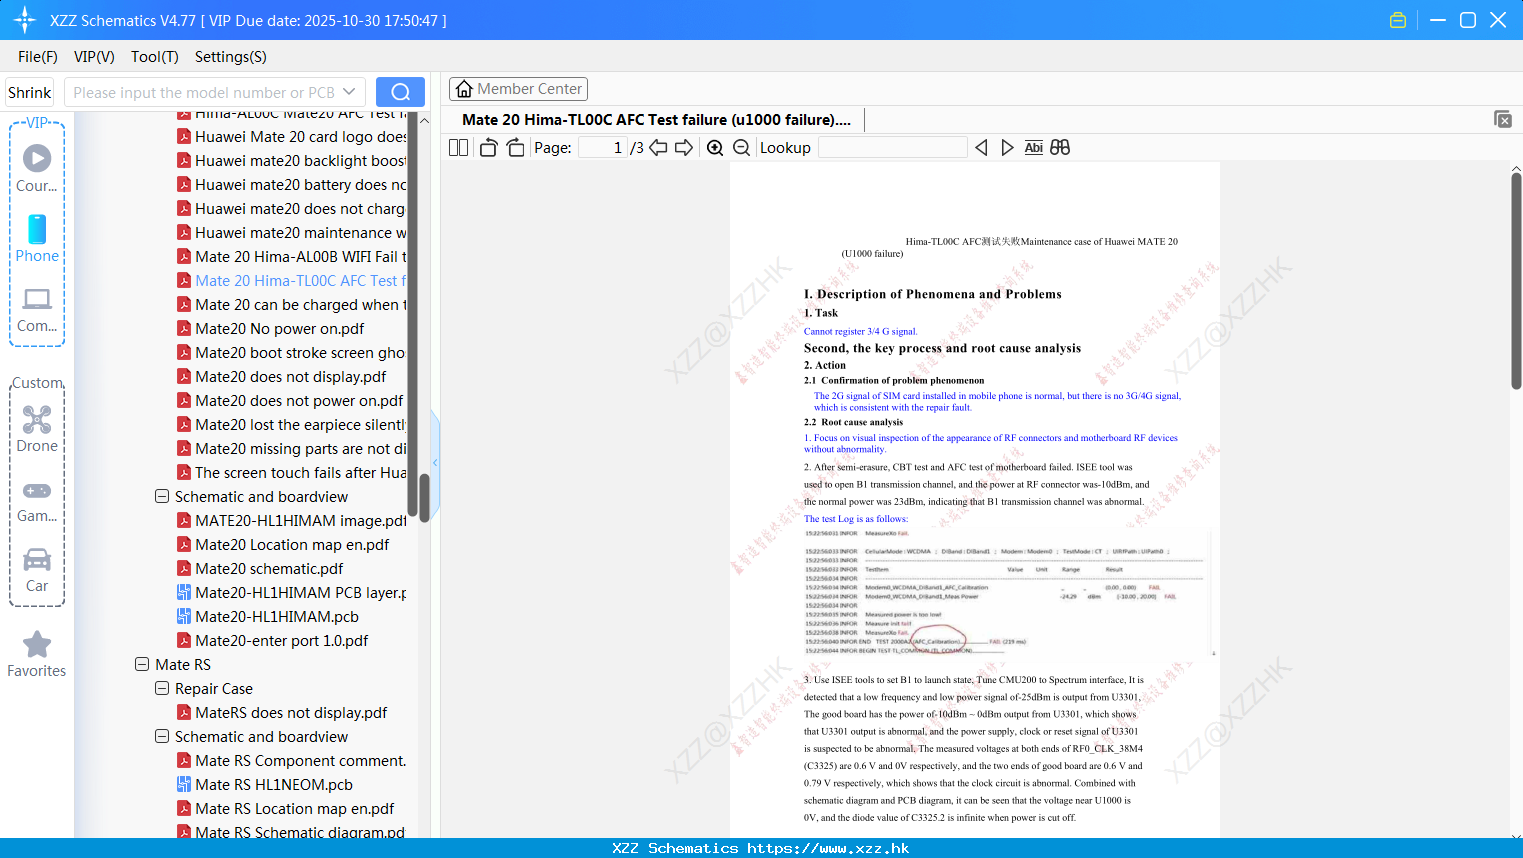
Task: Collapse the Mate RS node
Action: tap(142, 664)
